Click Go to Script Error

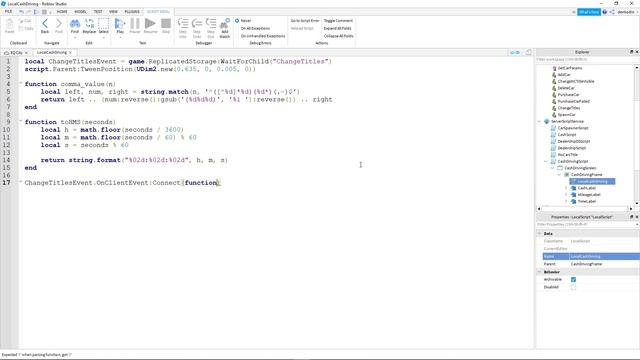pyautogui.click(x=305, y=20)
